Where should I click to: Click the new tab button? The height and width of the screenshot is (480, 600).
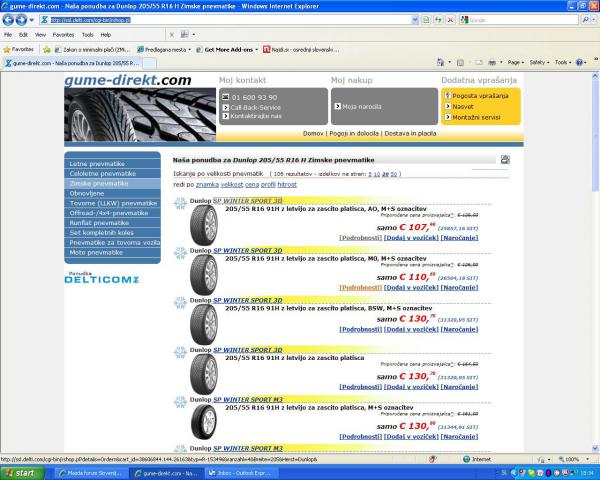click(x=149, y=63)
